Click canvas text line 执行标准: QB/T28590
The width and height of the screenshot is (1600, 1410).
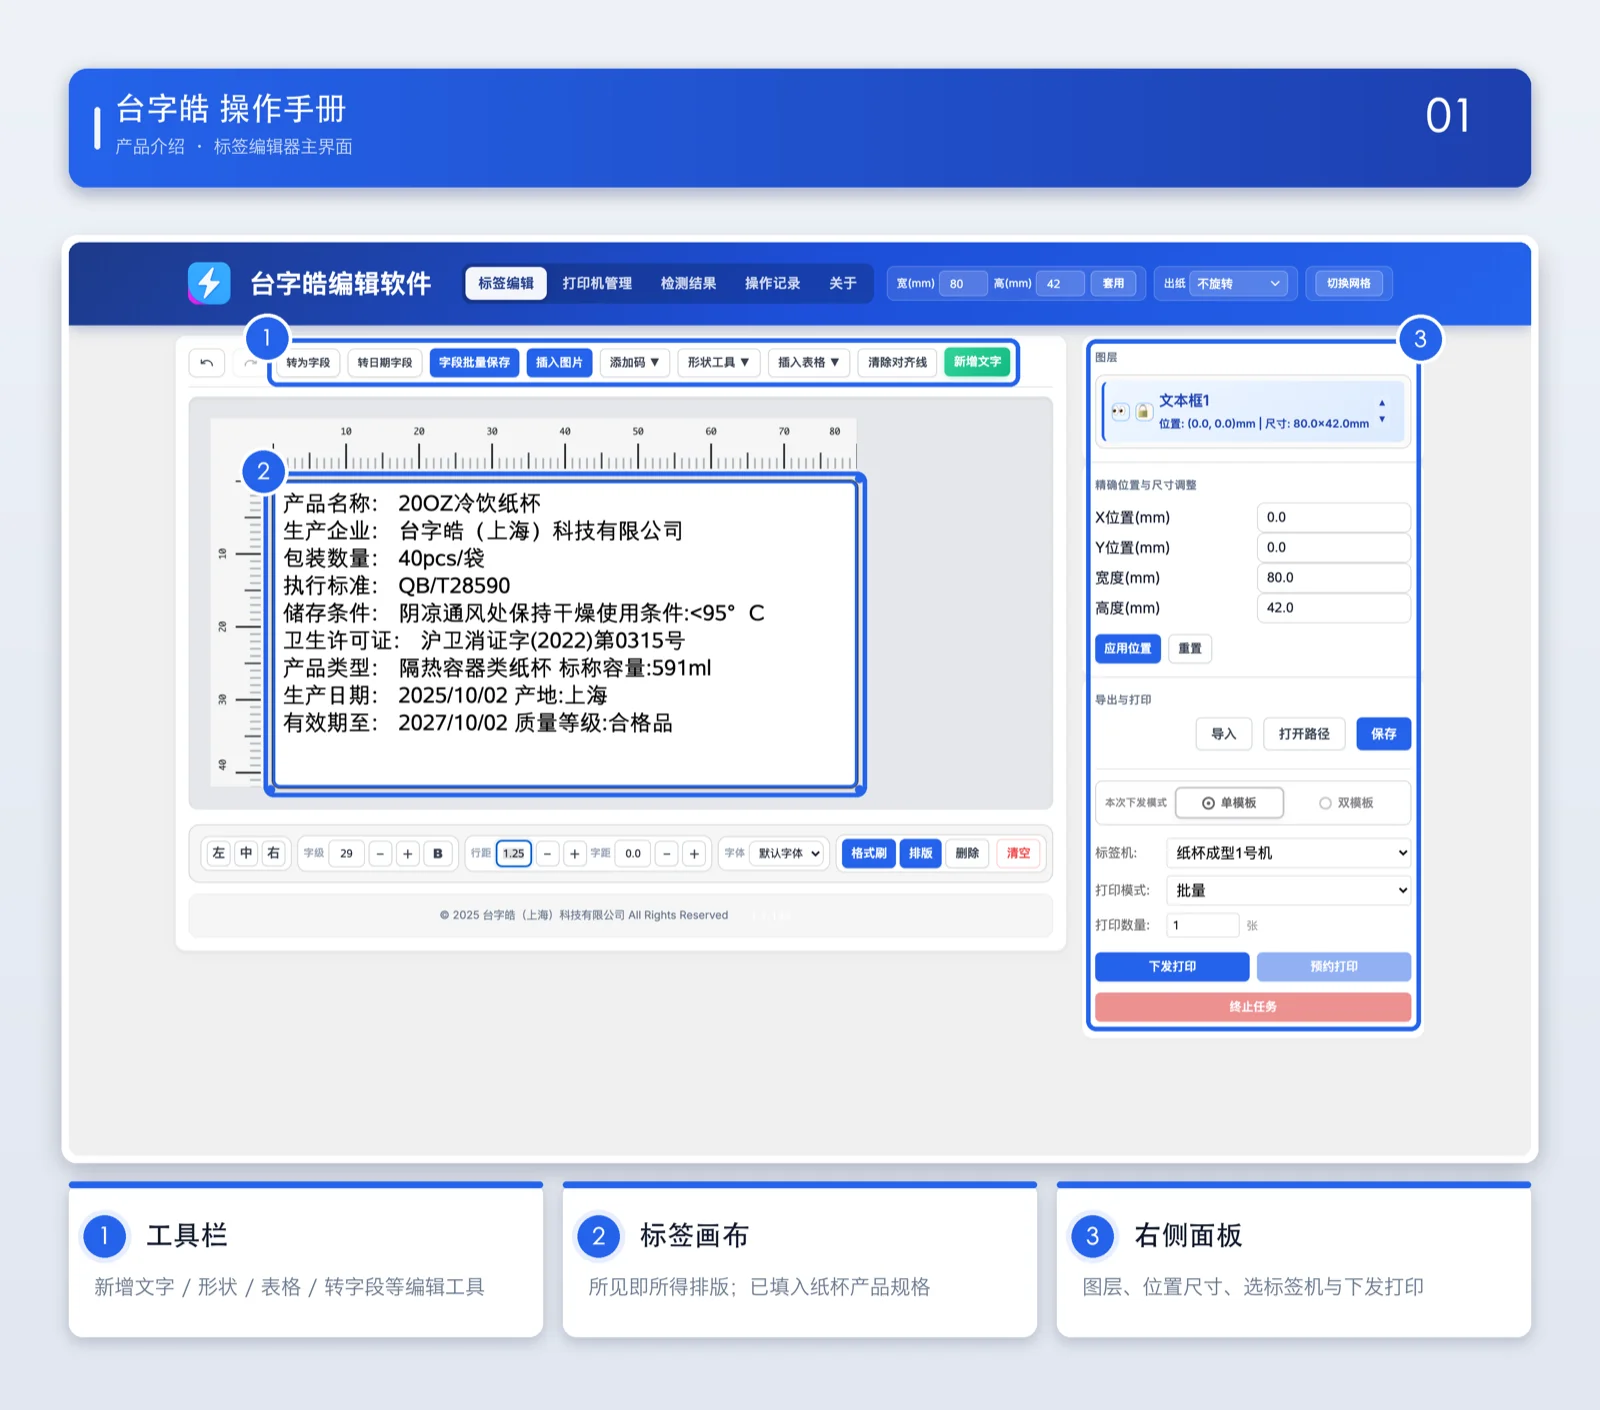tap(397, 586)
